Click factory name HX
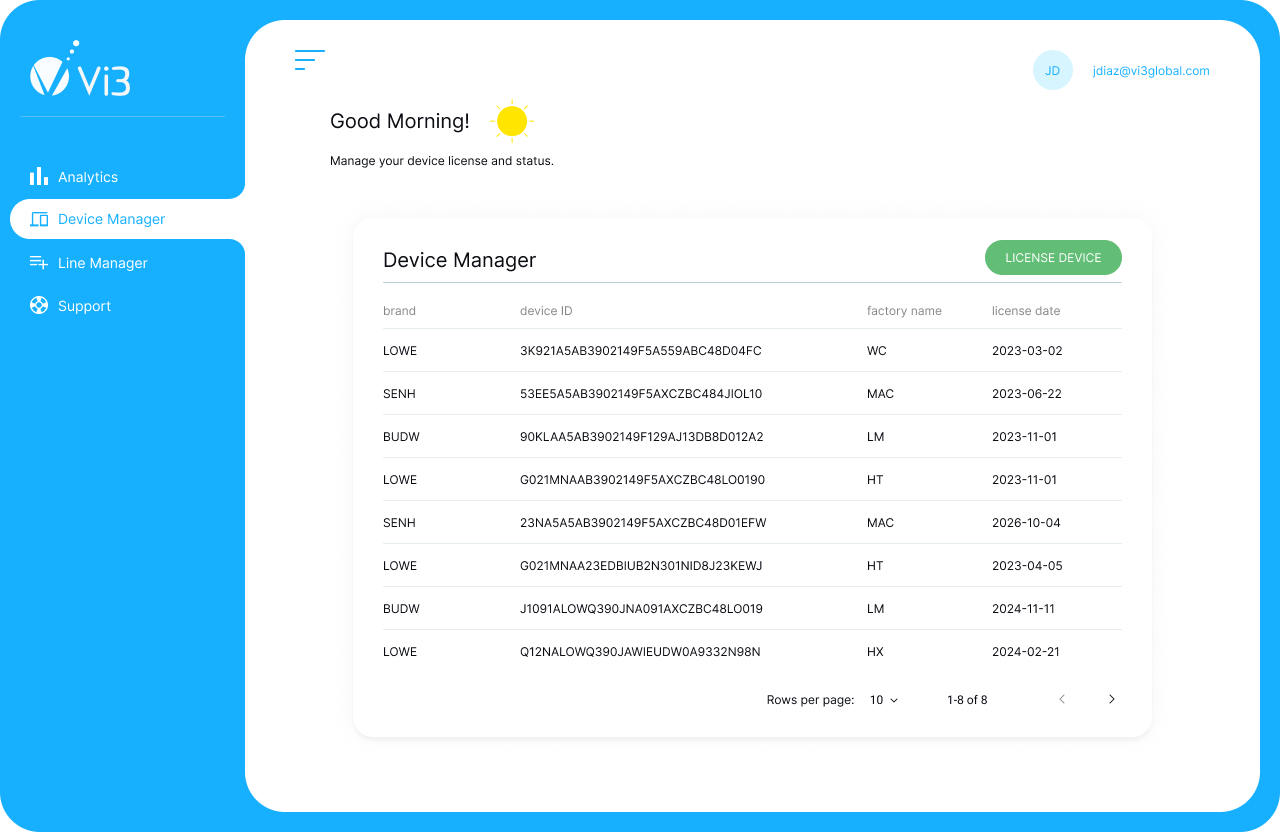 (875, 652)
